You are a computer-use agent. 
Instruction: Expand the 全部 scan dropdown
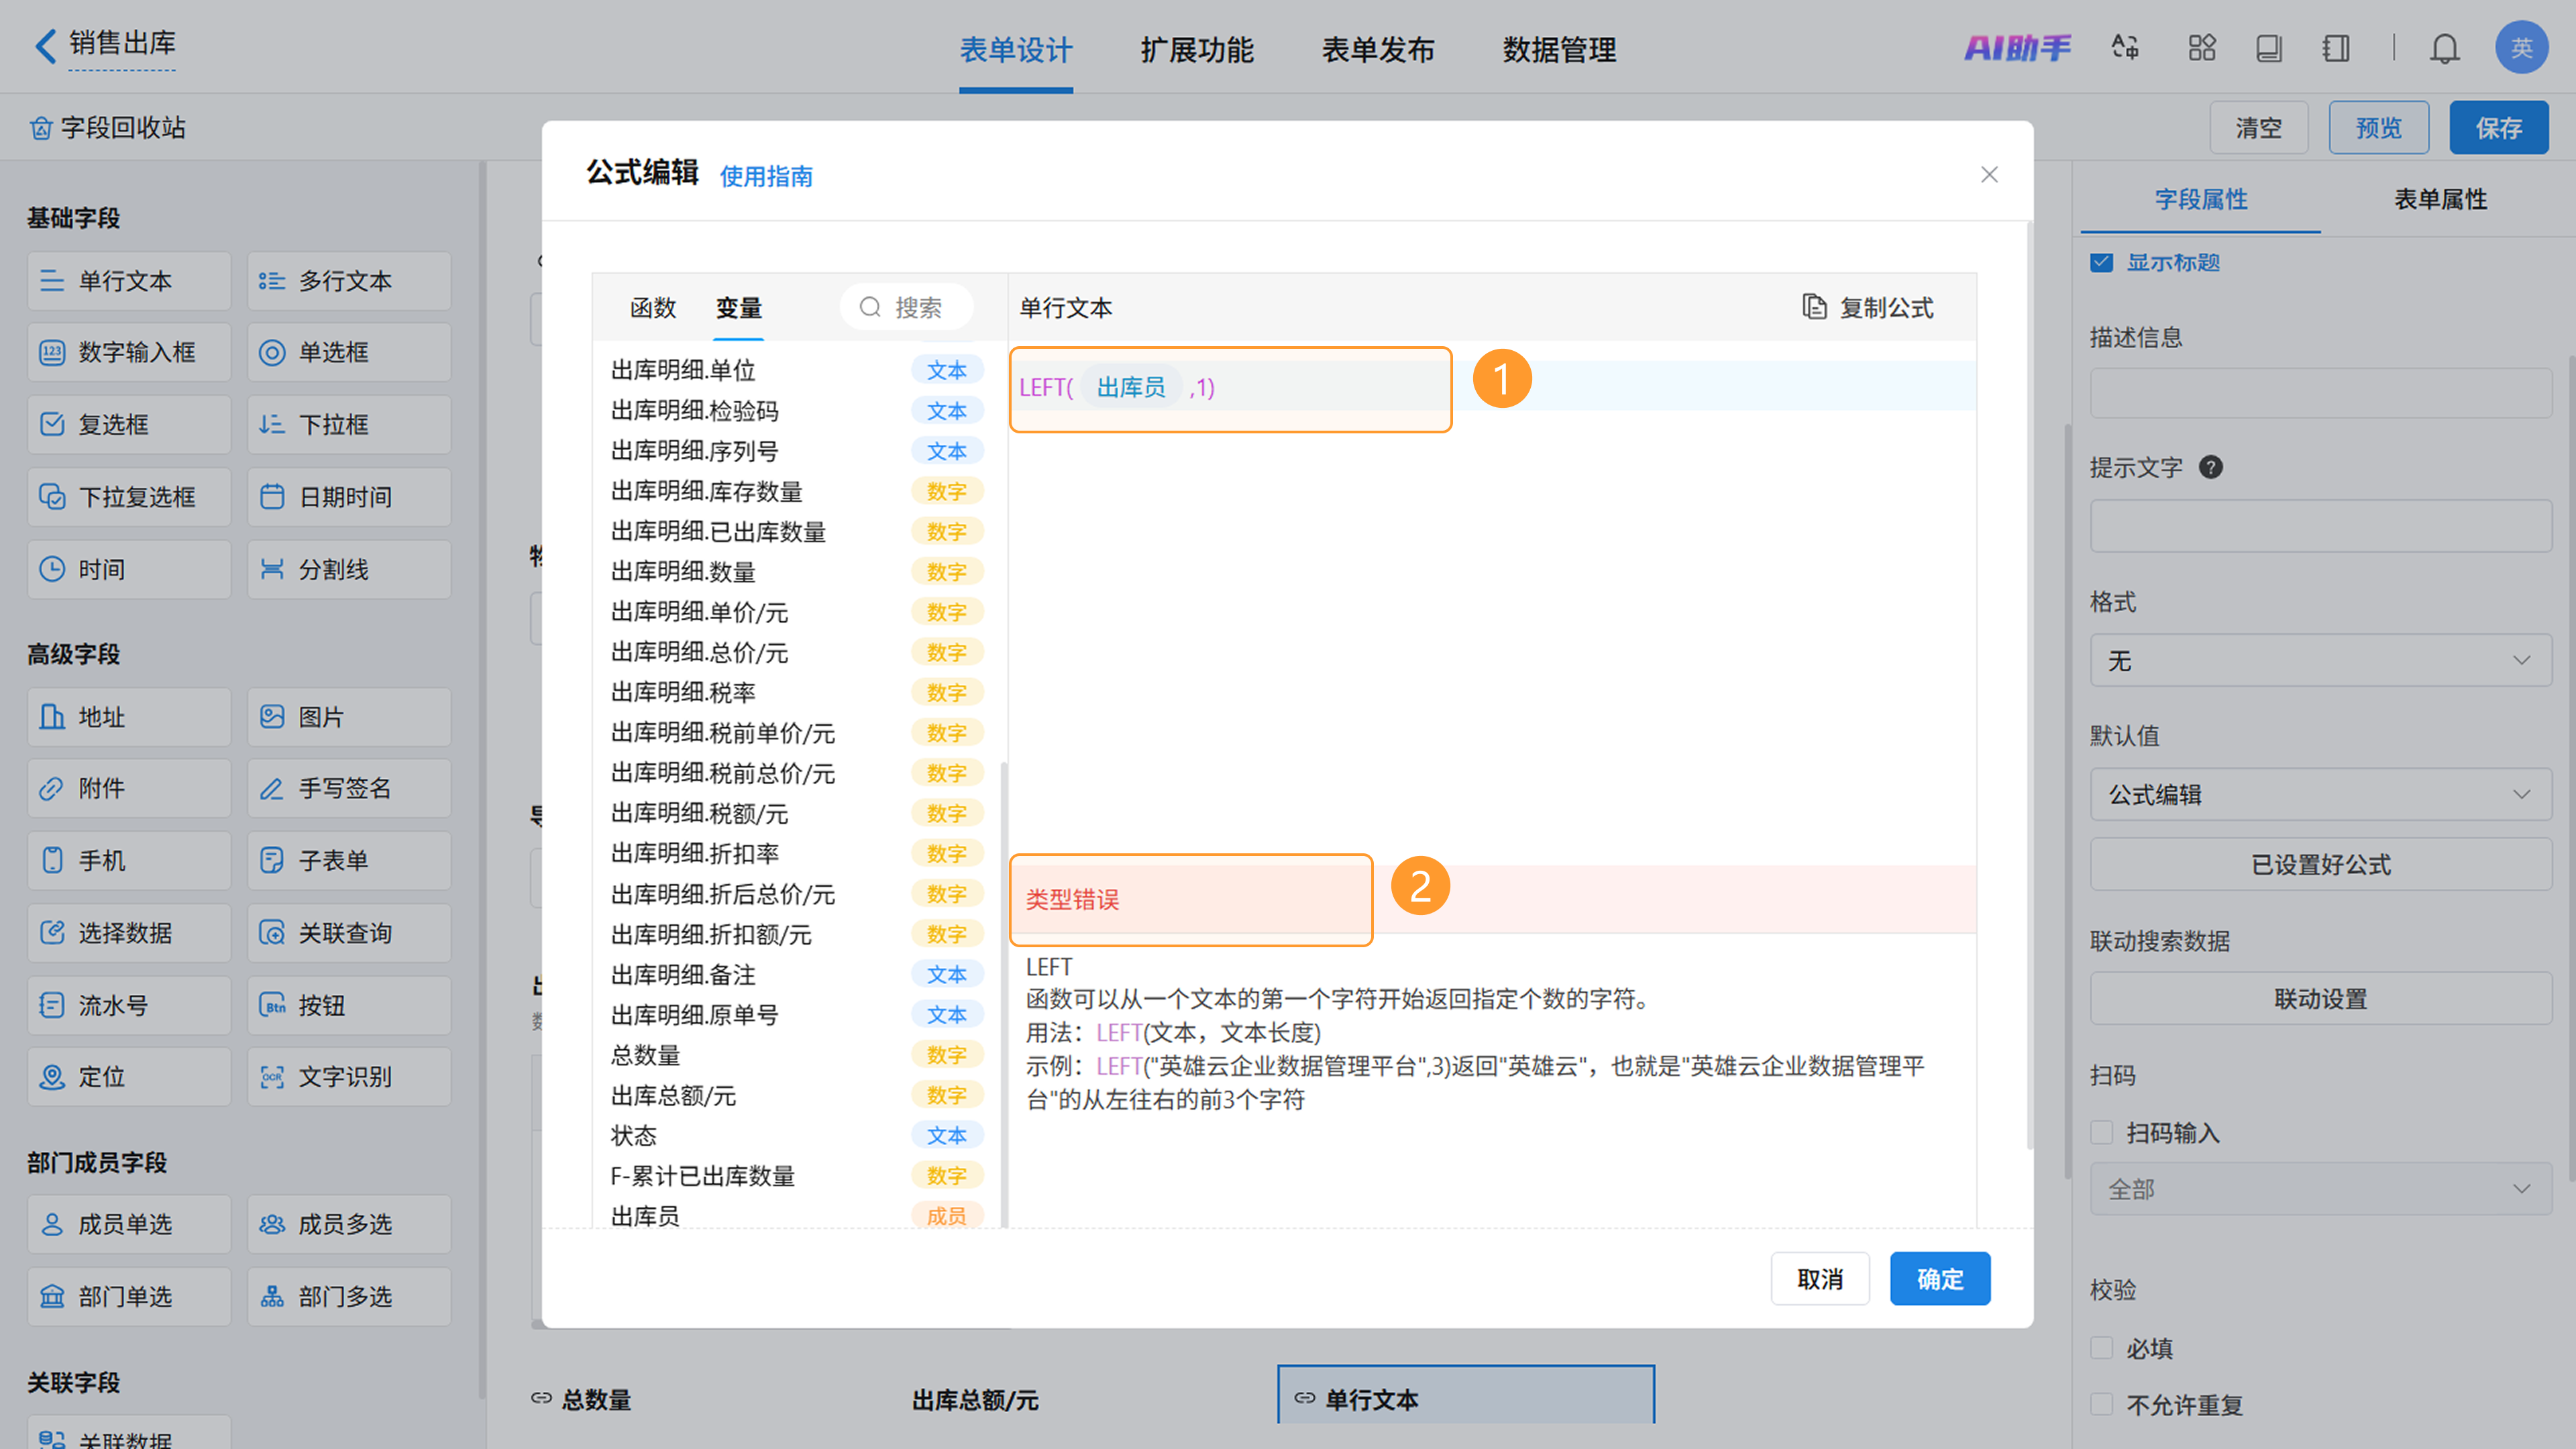[x=2320, y=1189]
